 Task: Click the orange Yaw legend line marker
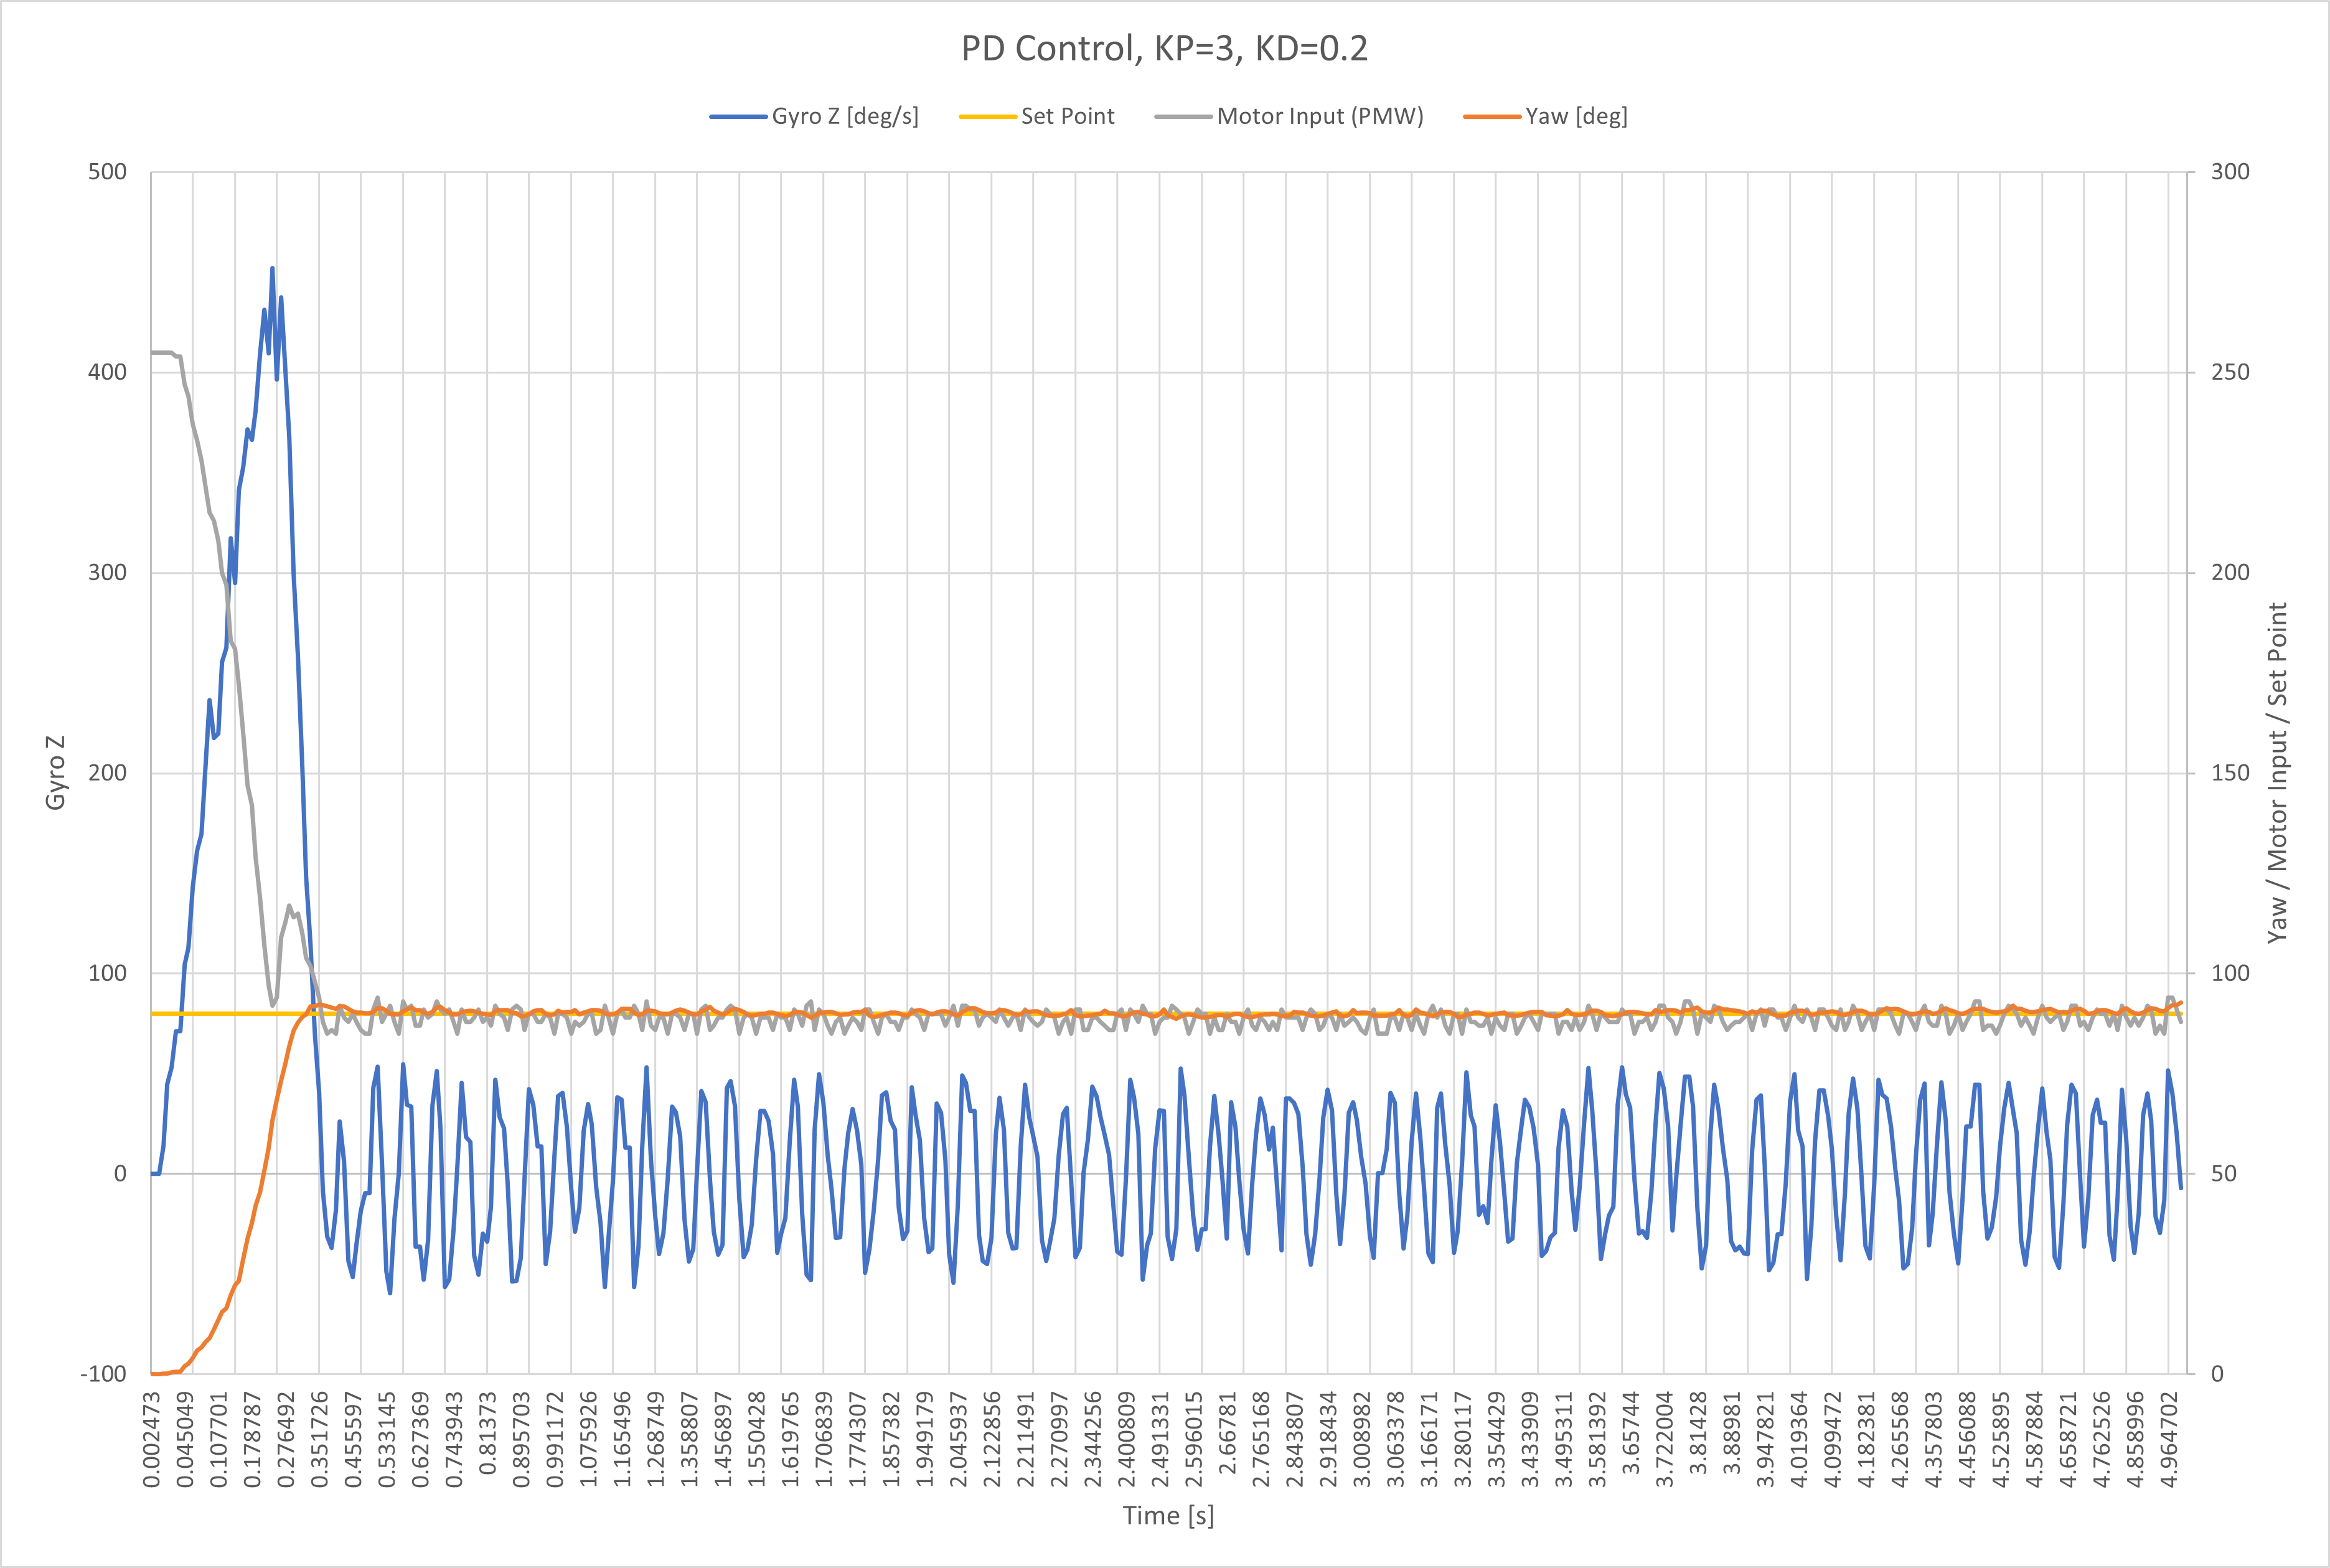tap(1491, 117)
